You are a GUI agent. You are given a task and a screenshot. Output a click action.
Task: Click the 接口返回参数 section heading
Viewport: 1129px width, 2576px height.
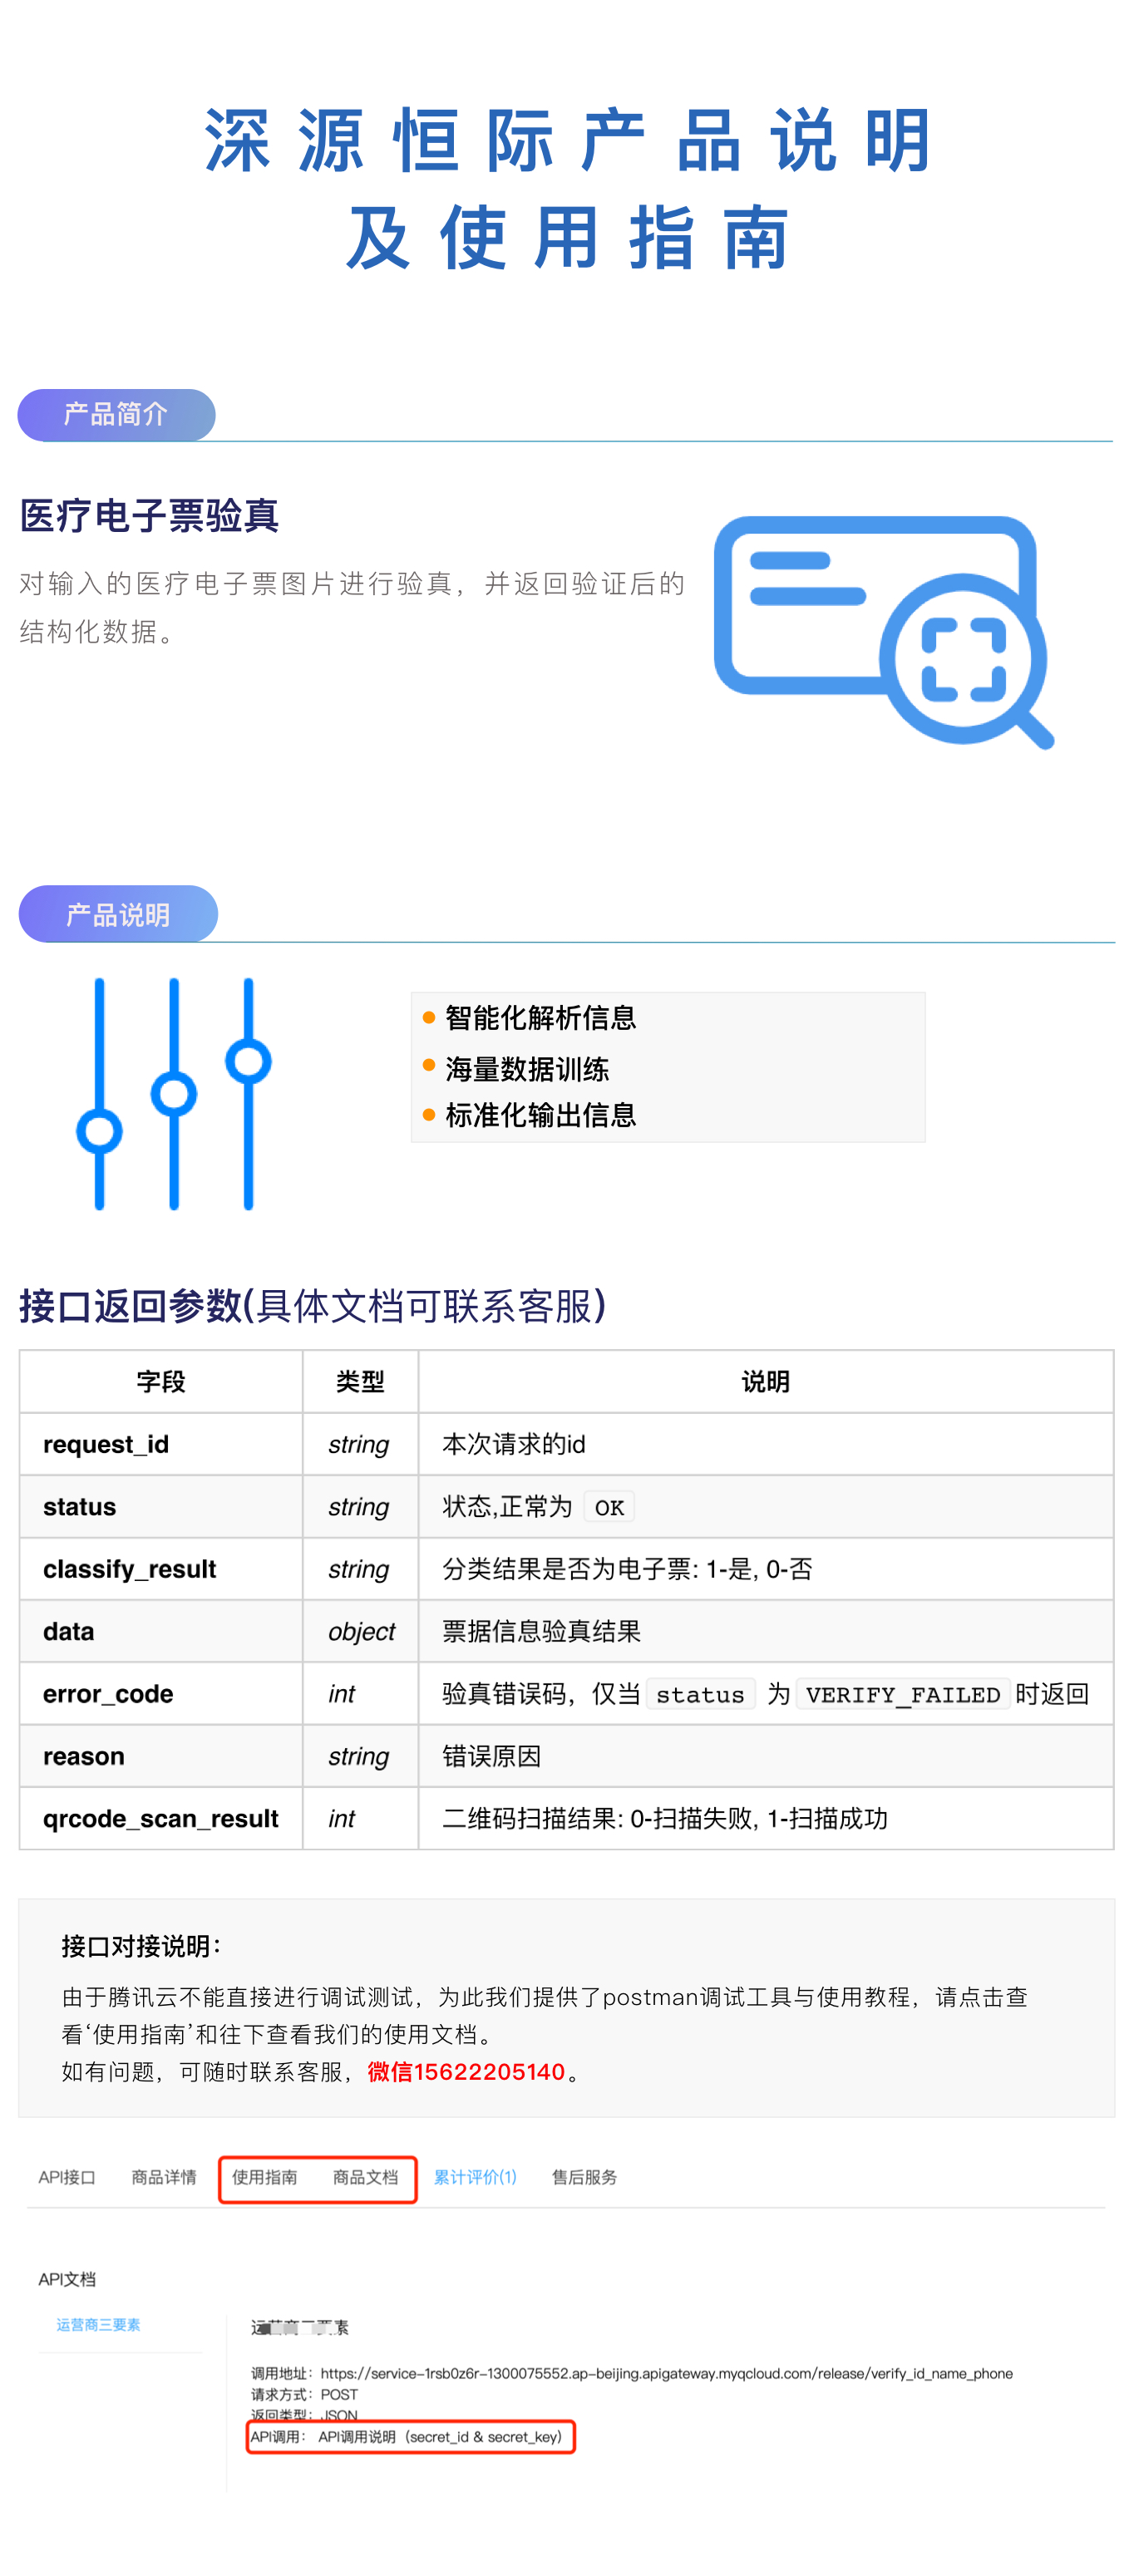pos(312,1306)
